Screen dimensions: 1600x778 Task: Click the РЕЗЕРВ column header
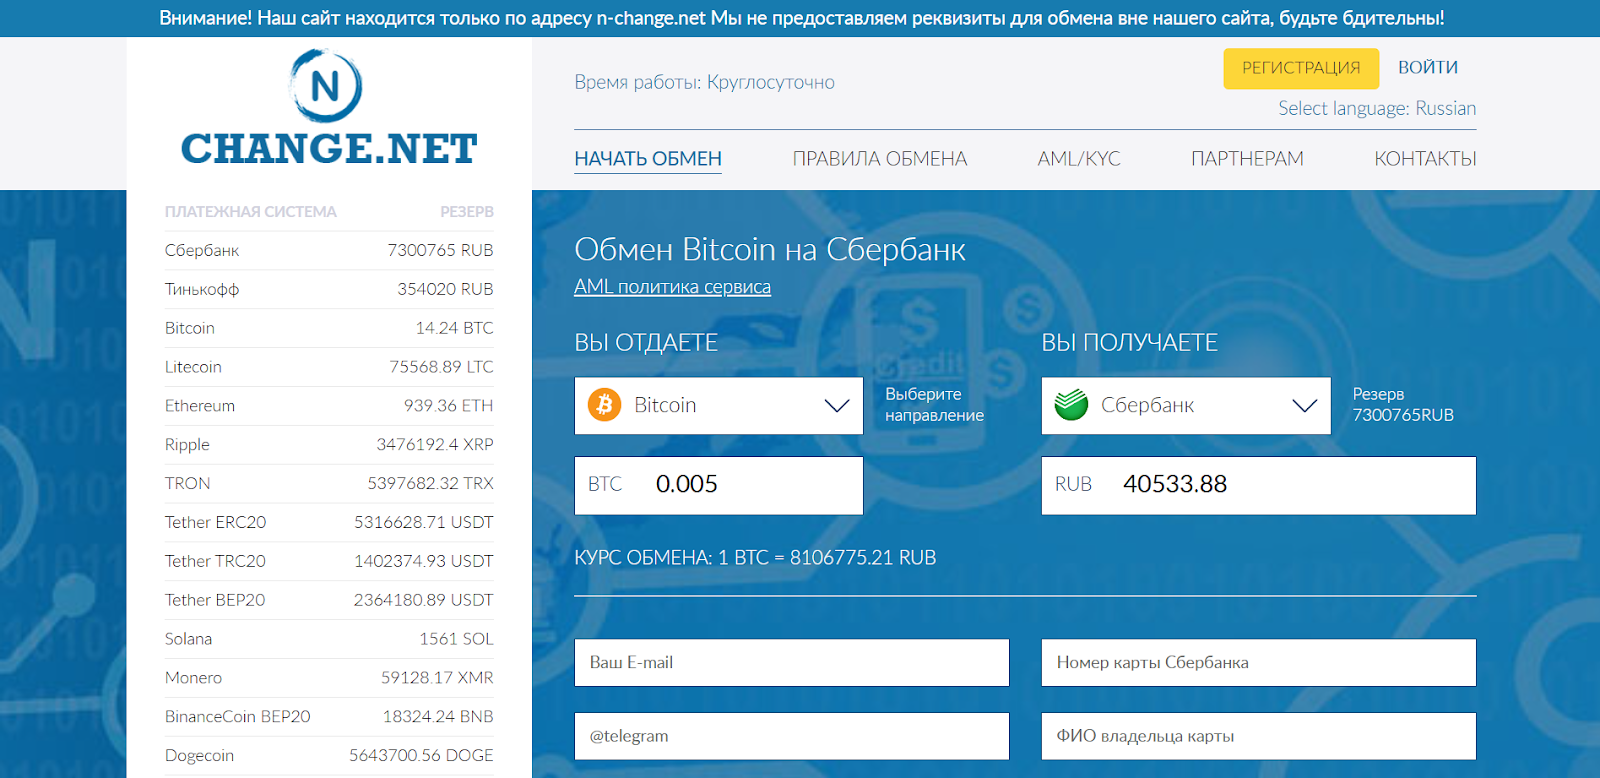(x=467, y=212)
